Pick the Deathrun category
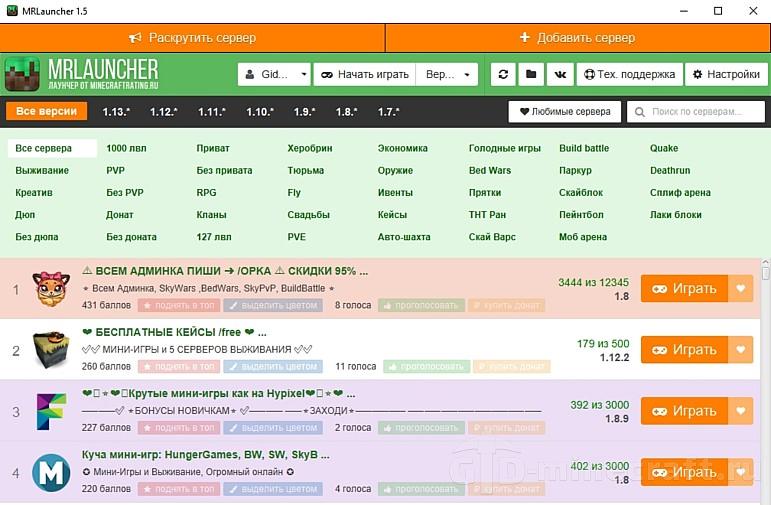This screenshot has height=505, width=771. pos(670,171)
